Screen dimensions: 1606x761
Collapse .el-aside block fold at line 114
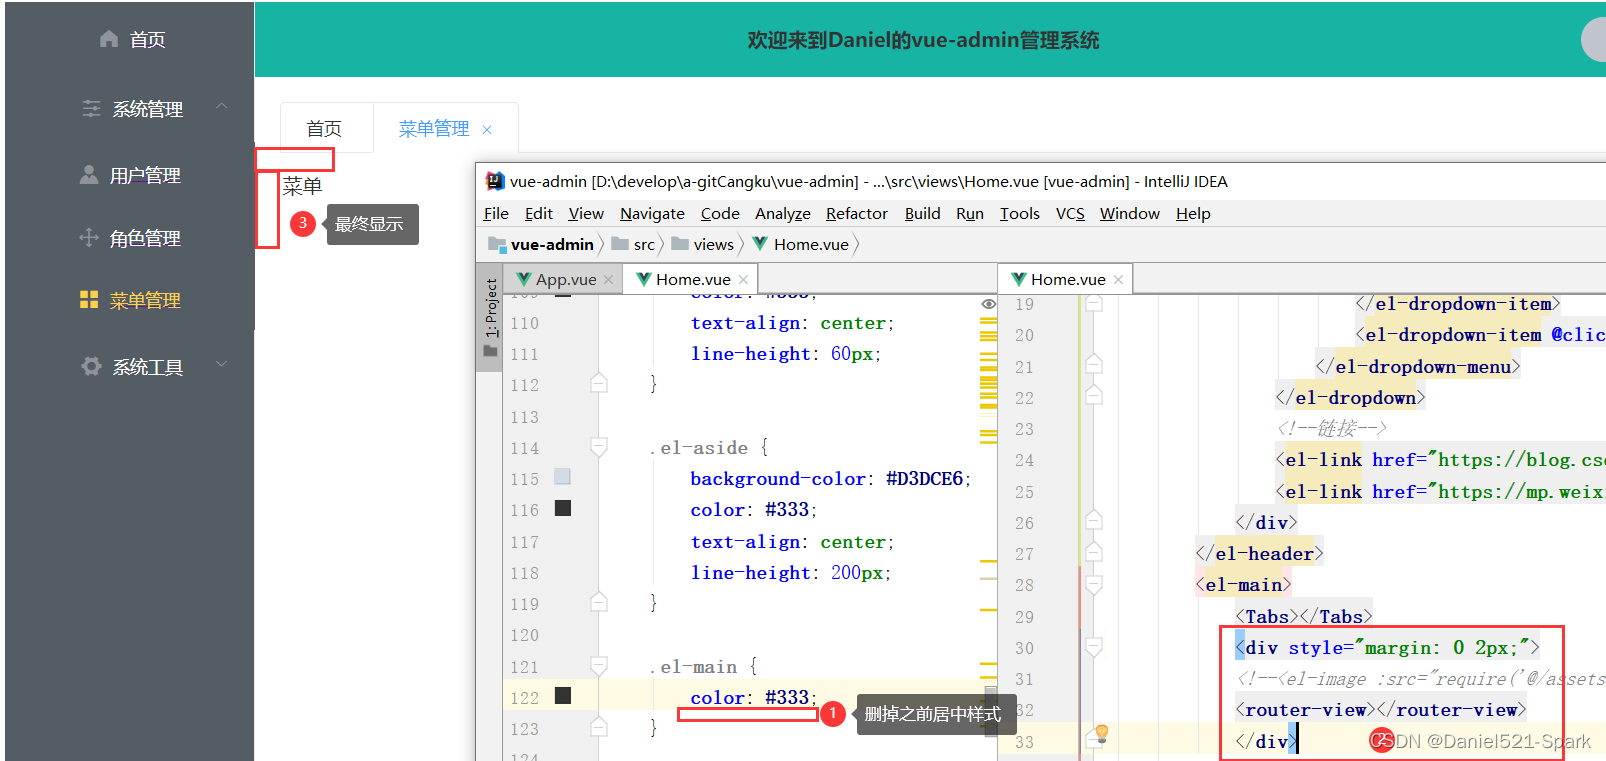pos(599,446)
